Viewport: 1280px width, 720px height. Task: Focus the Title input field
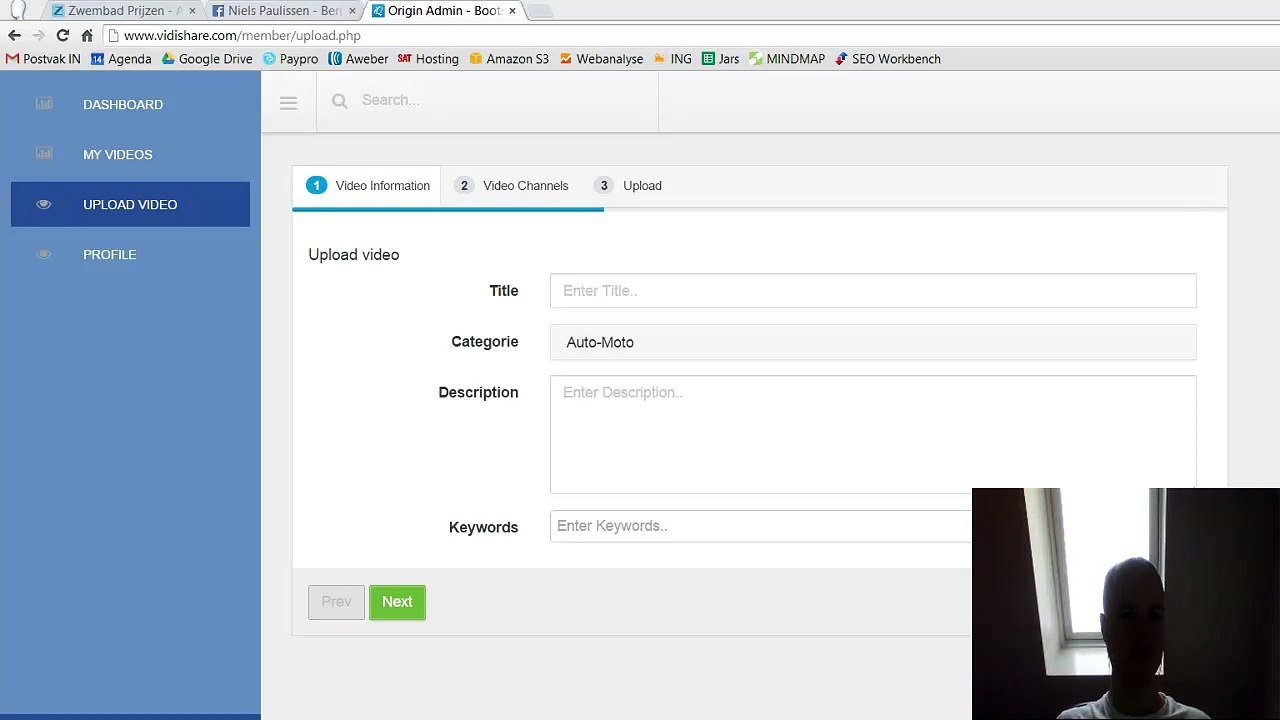pos(873,291)
